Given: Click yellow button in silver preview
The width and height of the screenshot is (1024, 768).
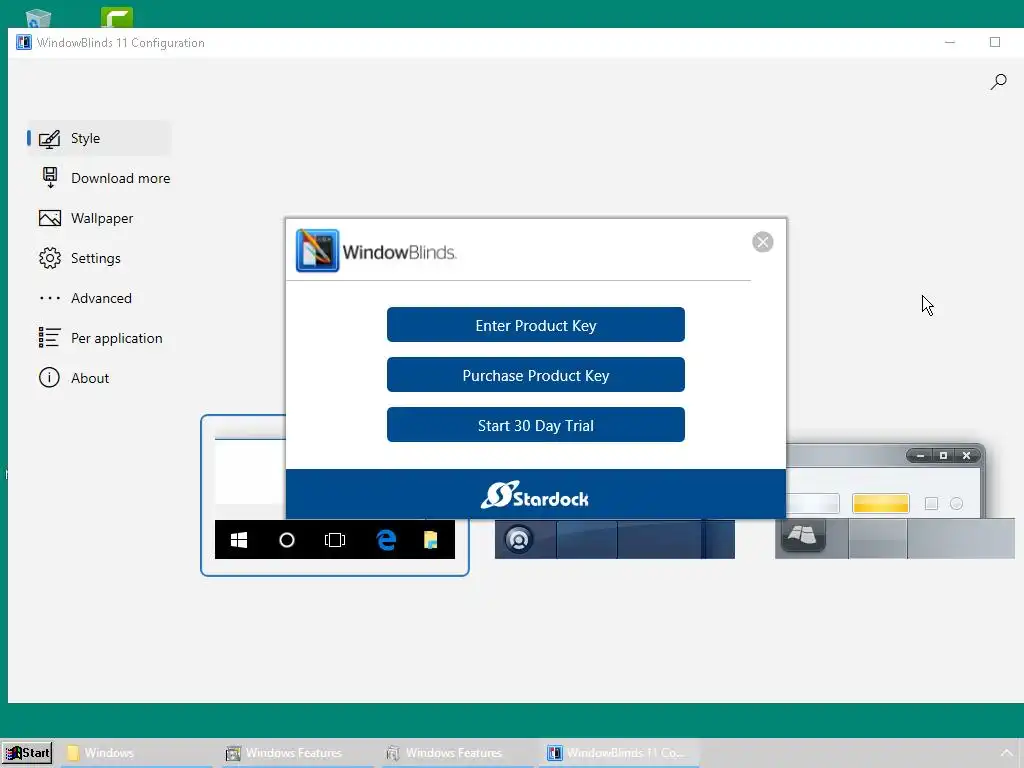Looking at the screenshot, I should tap(880, 504).
